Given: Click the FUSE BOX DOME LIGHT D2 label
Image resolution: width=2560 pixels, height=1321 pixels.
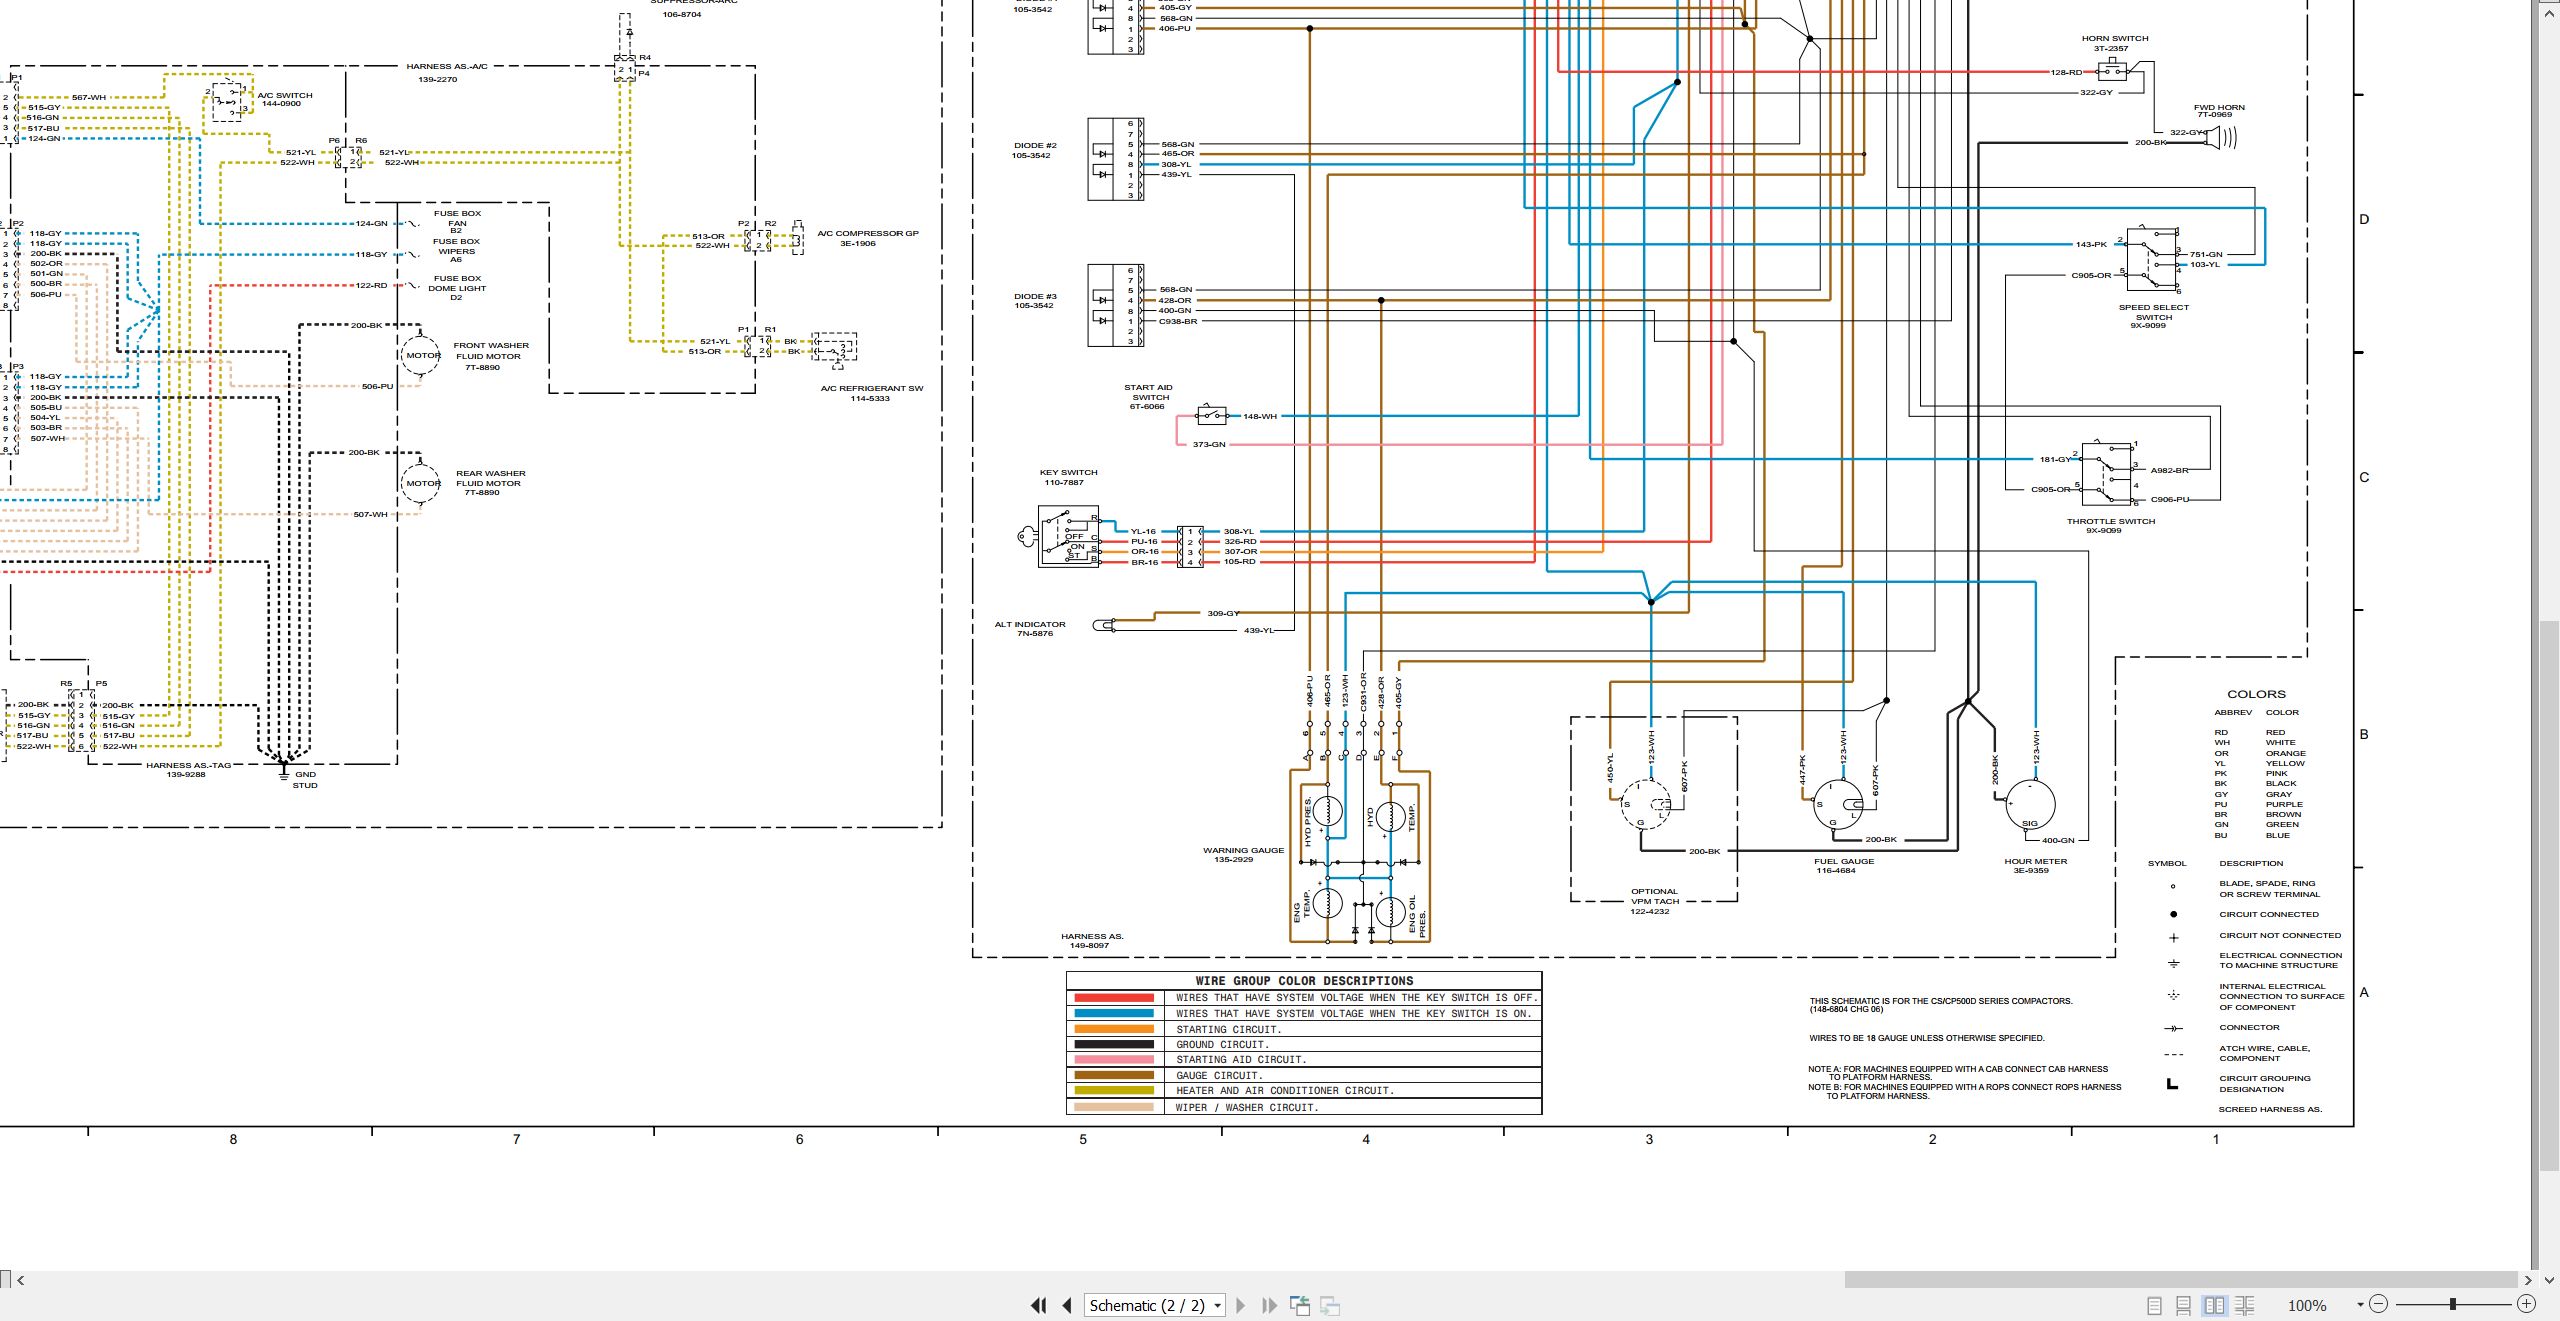Looking at the screenshot, I should coord(457,288).
